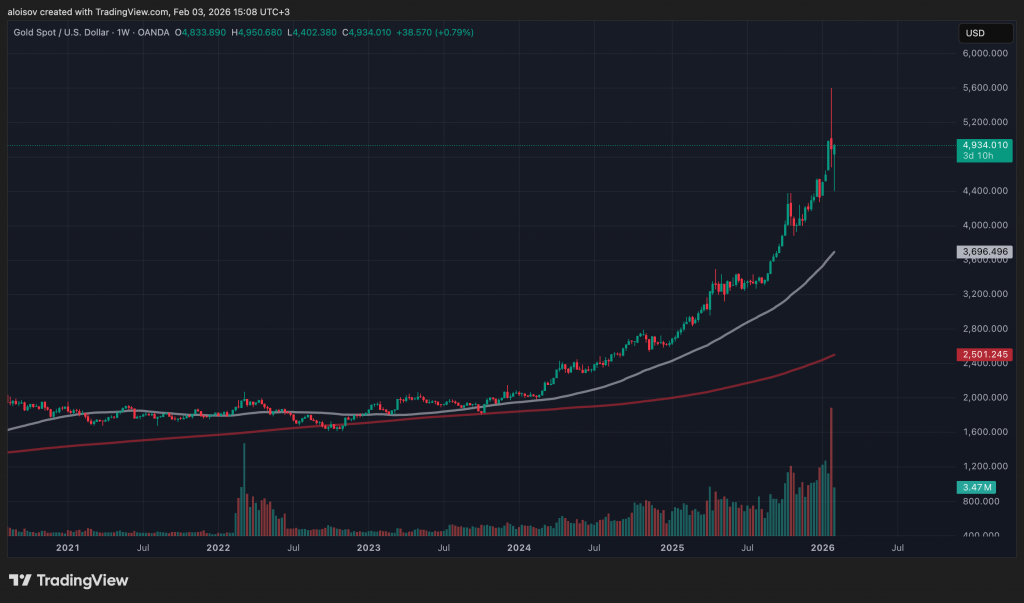Open the USD currency selector
Screen dimensions: 1024x603
coord(975,33)
